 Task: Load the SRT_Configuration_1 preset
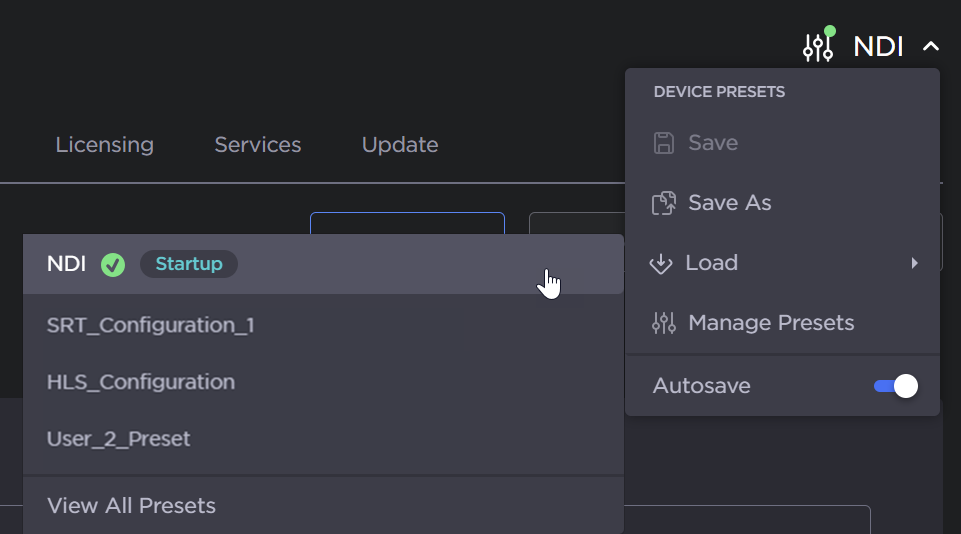150,325
